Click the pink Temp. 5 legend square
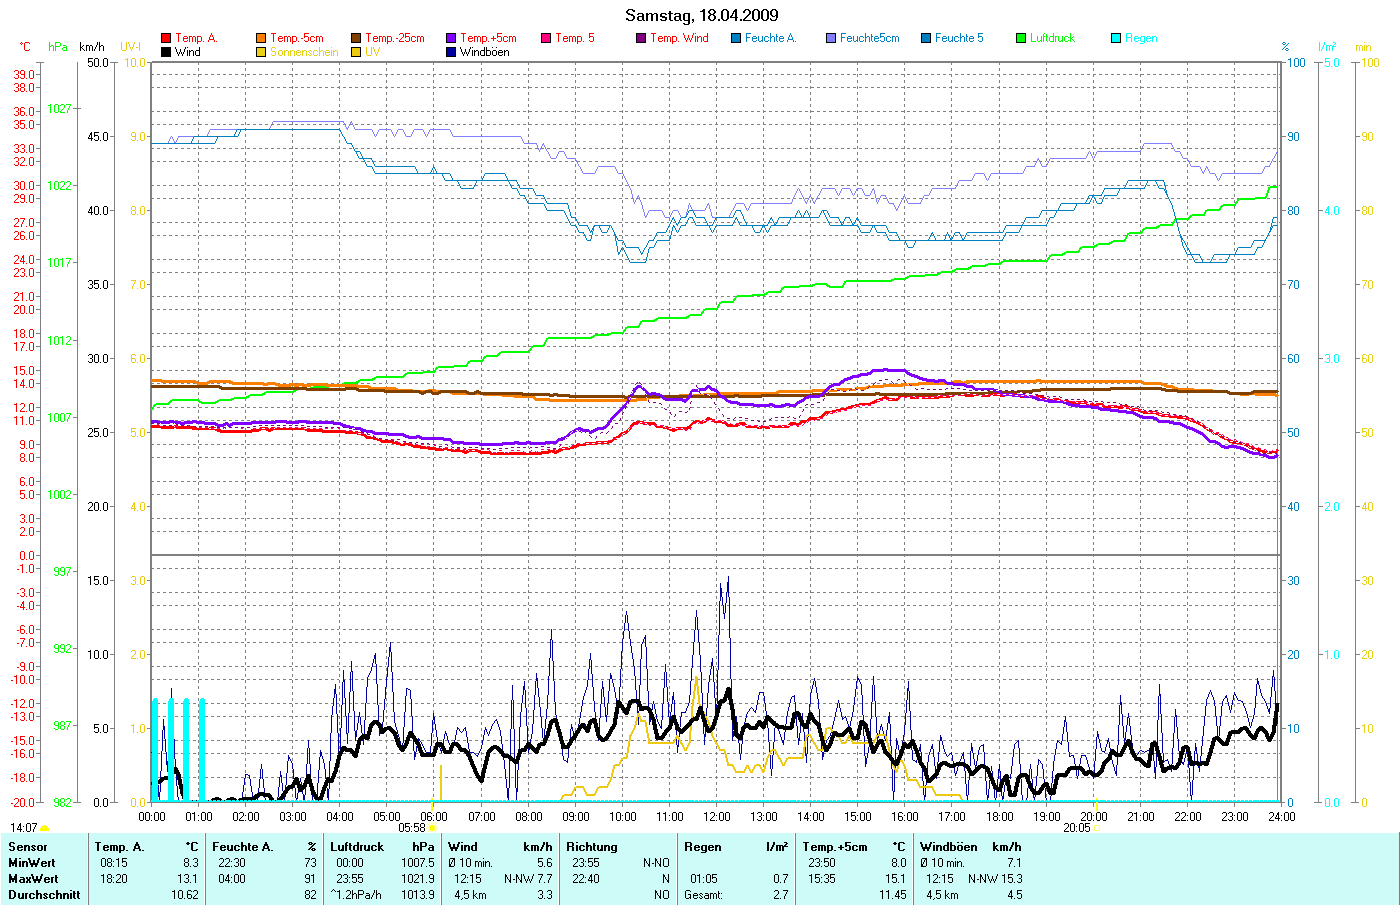This screenshot has height=905, width=1400. pyautogui.click(x=546, y=38)
